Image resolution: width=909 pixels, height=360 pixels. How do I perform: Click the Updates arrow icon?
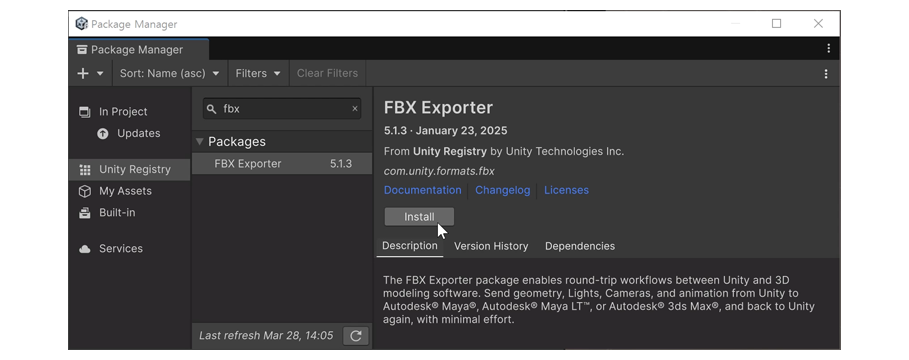(x=103, y=134)
